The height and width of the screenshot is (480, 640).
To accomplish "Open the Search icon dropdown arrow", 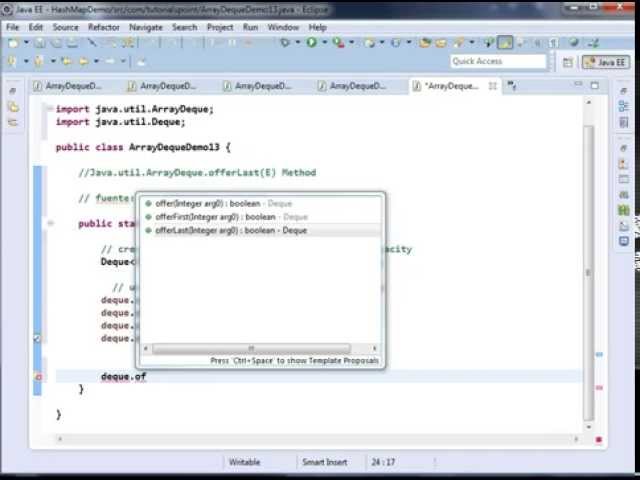I will pos(472,42).
